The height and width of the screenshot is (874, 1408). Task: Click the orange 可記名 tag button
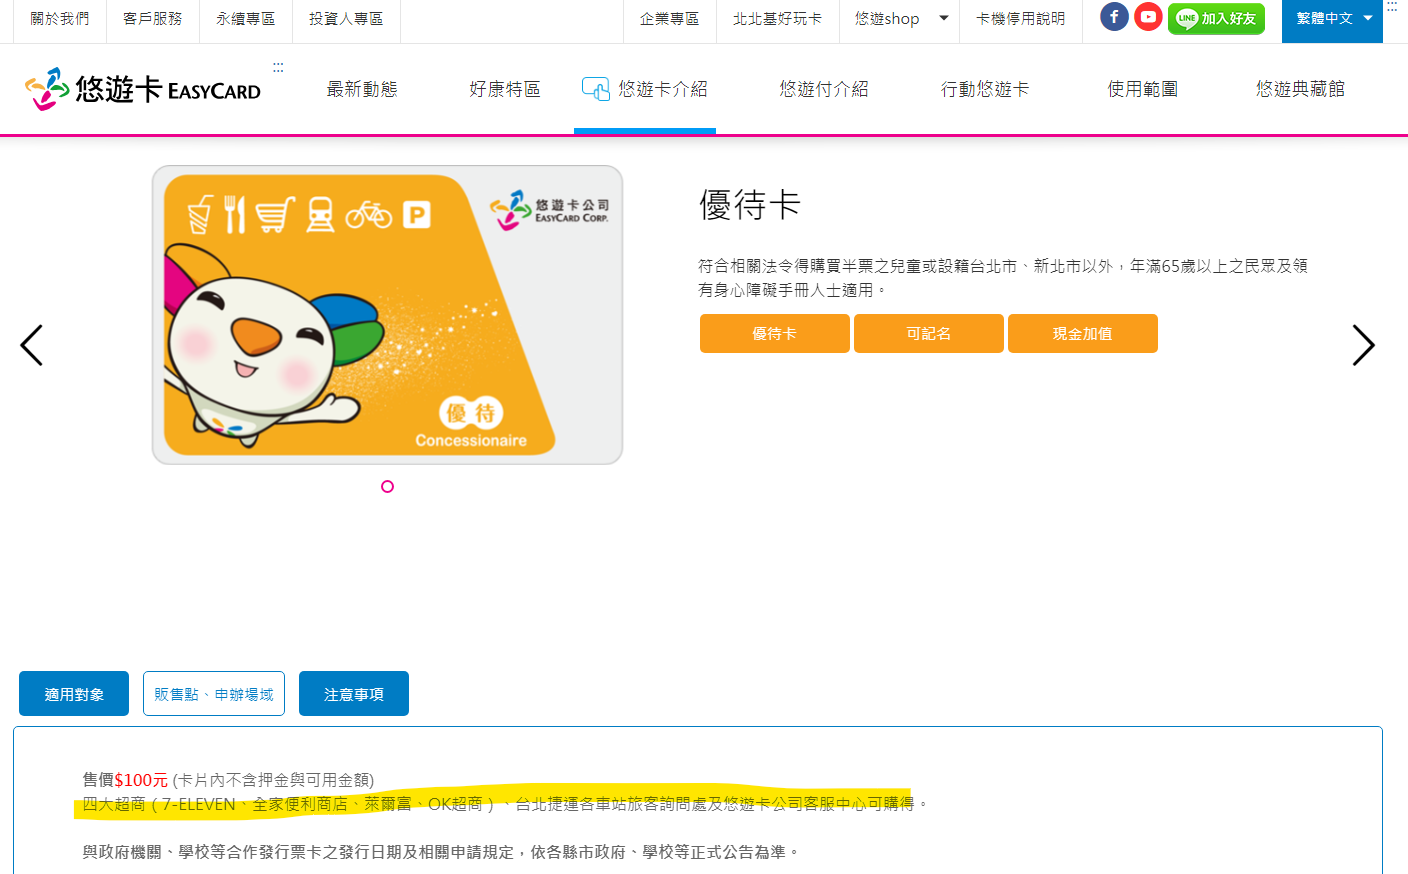(x=928, y=334)
